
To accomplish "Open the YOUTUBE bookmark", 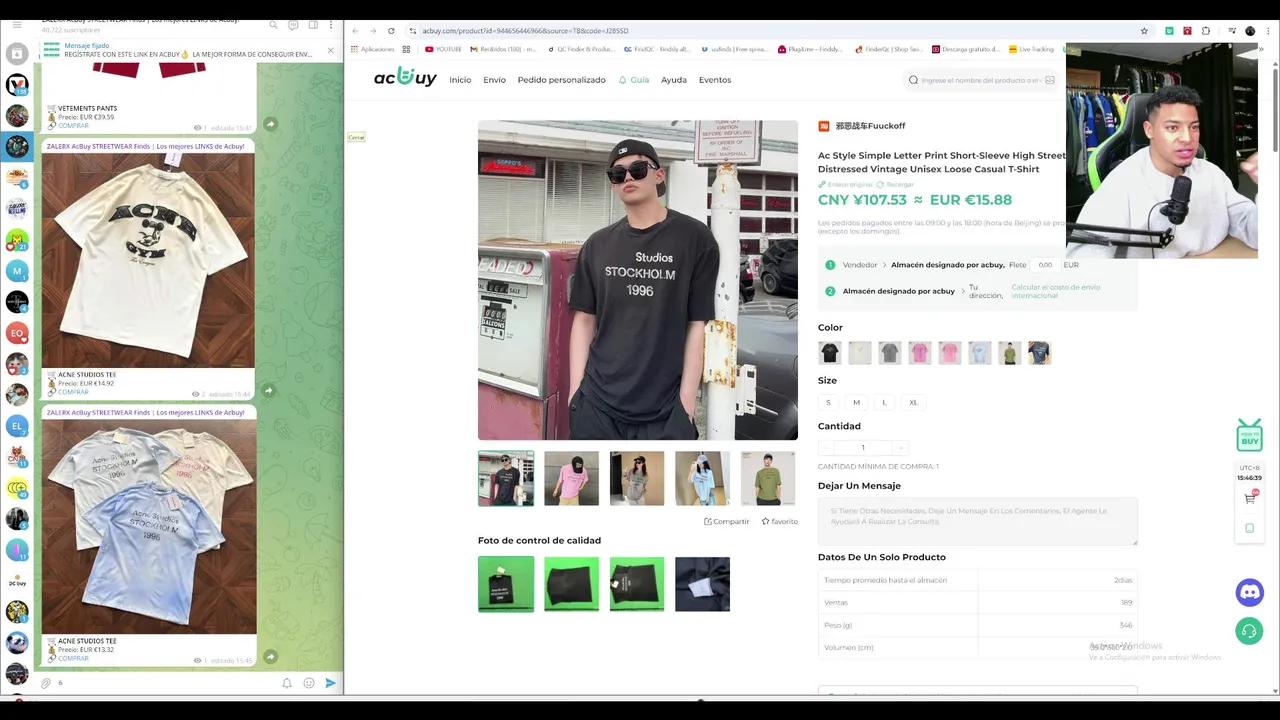I will pos(443,49).
